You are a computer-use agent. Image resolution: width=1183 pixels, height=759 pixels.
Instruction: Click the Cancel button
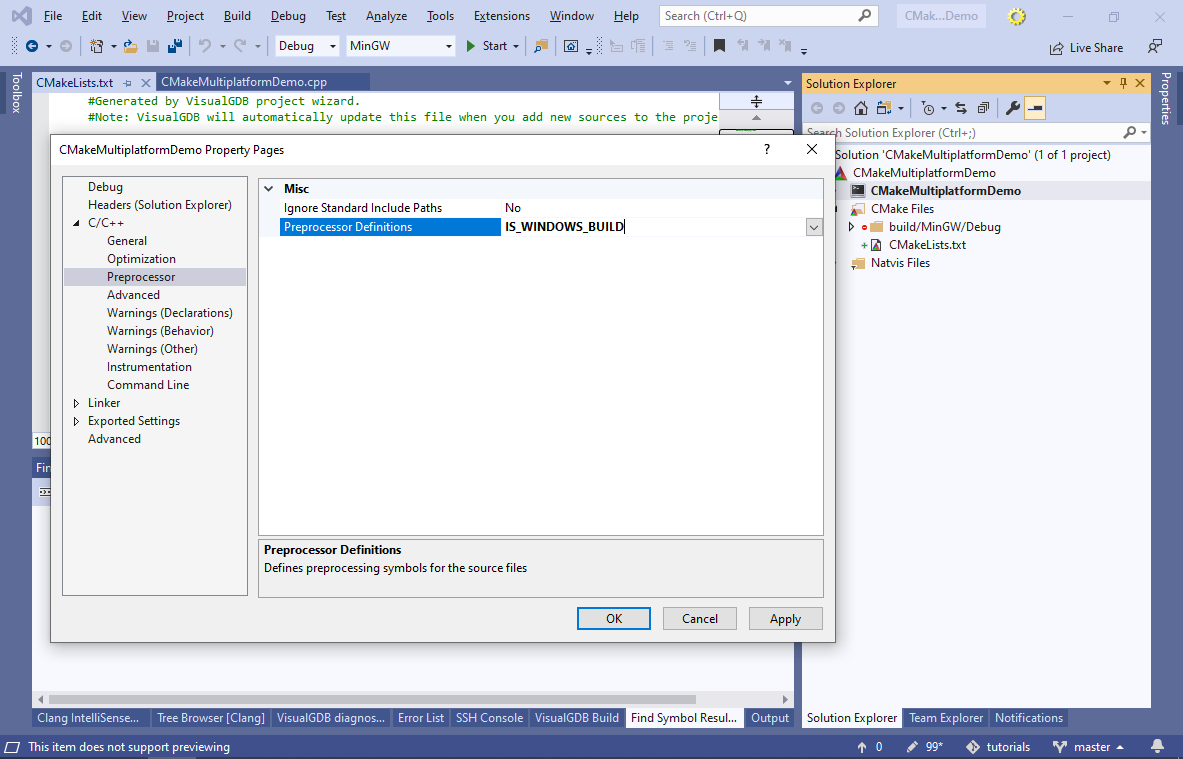coord(699,619)
